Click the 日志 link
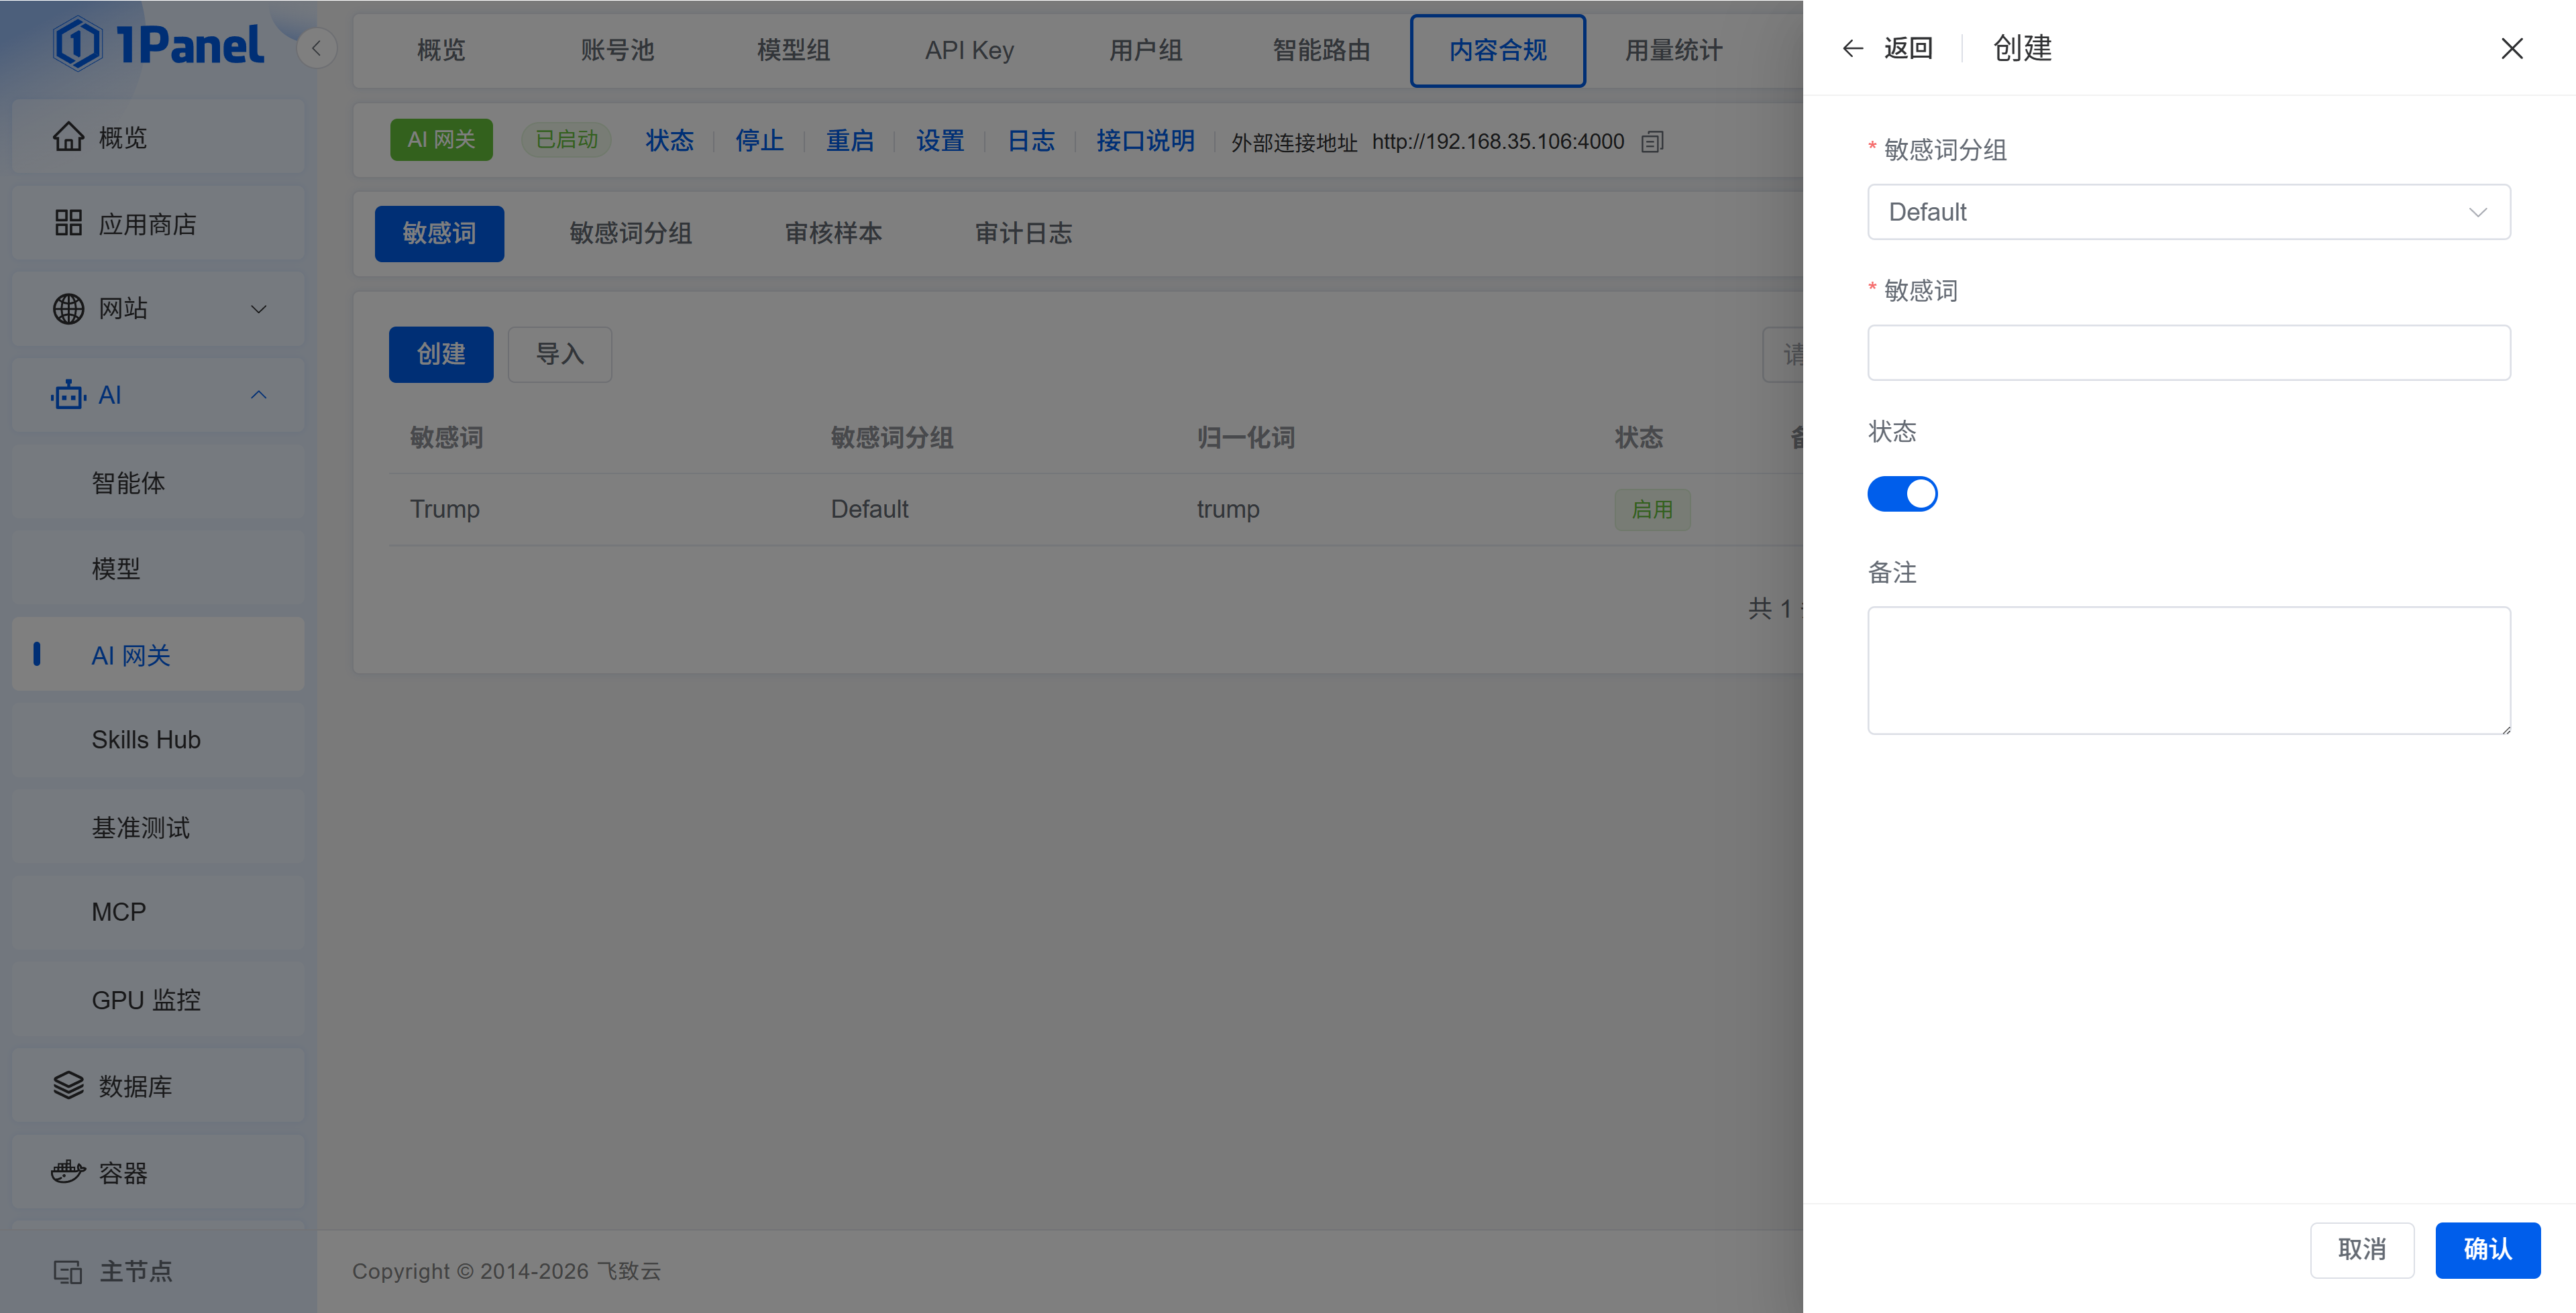The image size is (2576, 1313). coord(1031,141)
